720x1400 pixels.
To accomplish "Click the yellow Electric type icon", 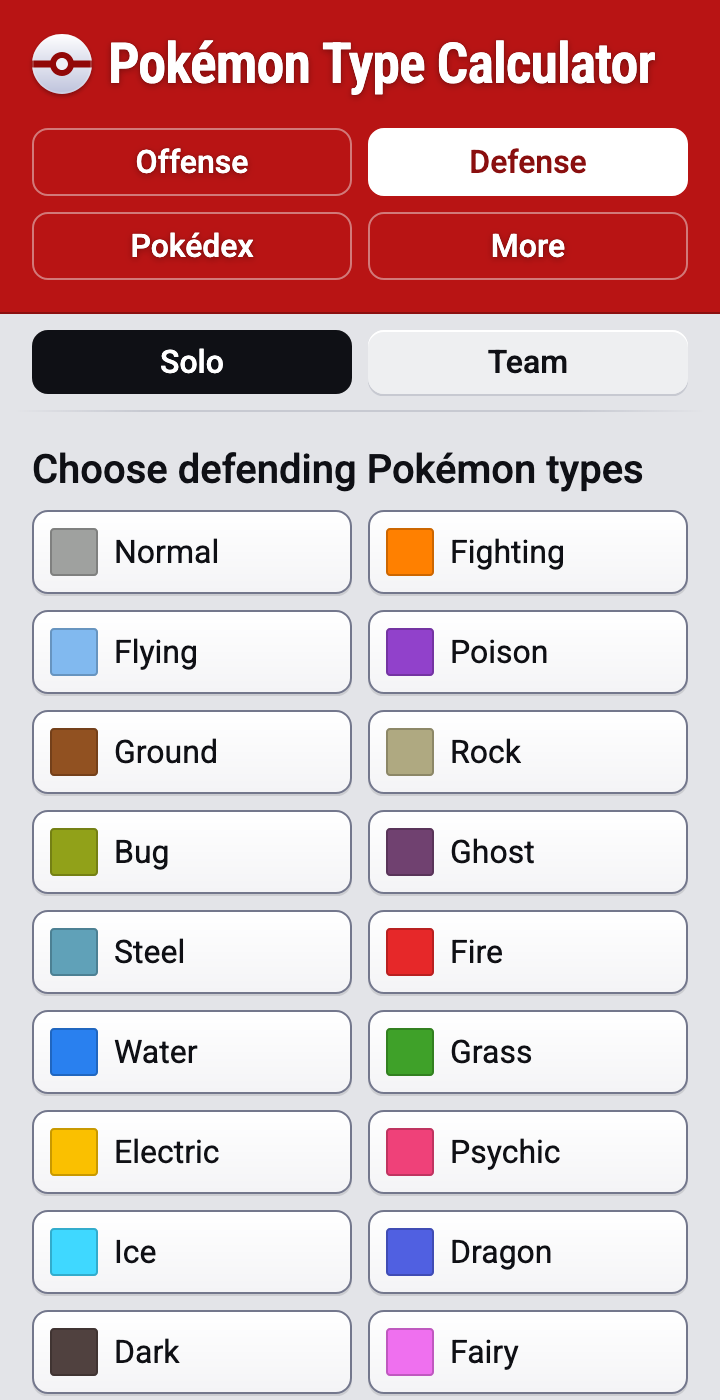I will 74,1152.
